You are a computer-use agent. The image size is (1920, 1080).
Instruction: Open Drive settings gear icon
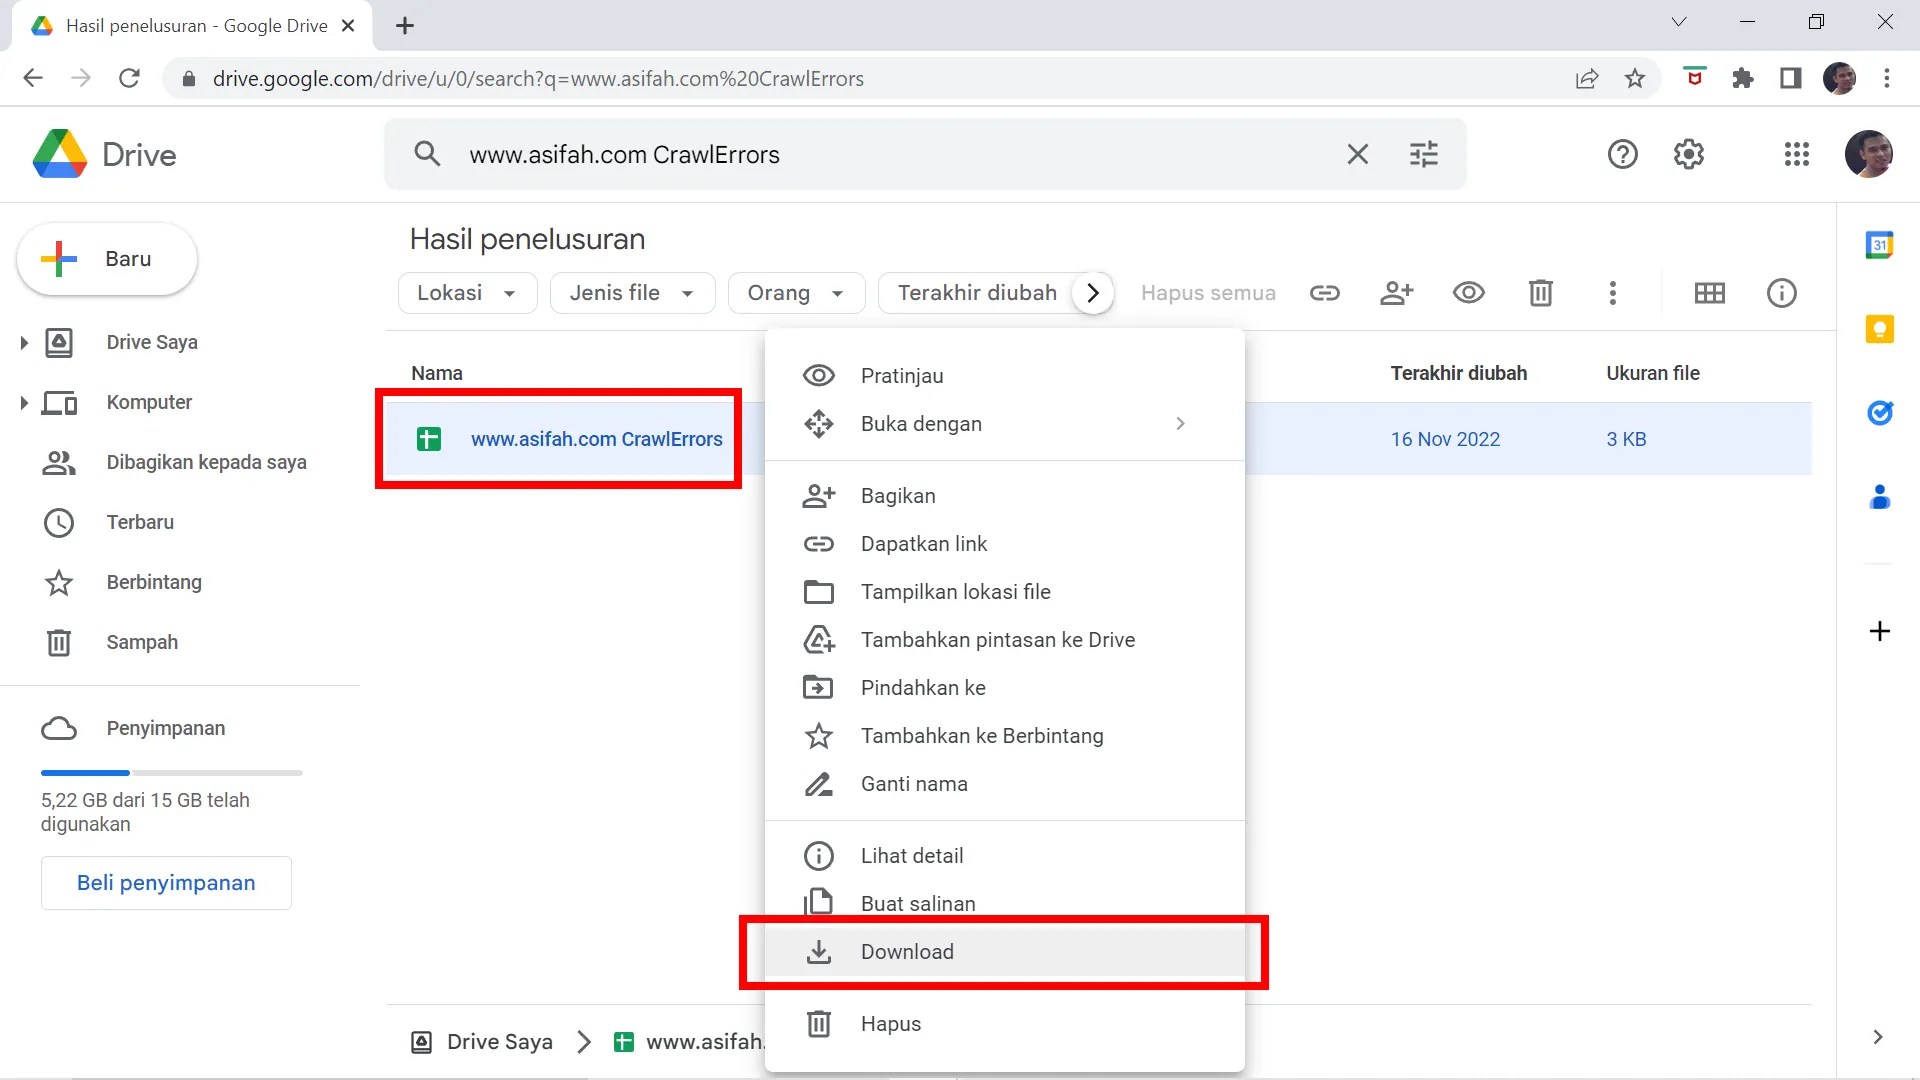pyautogui.click(x=1689, y=154)
